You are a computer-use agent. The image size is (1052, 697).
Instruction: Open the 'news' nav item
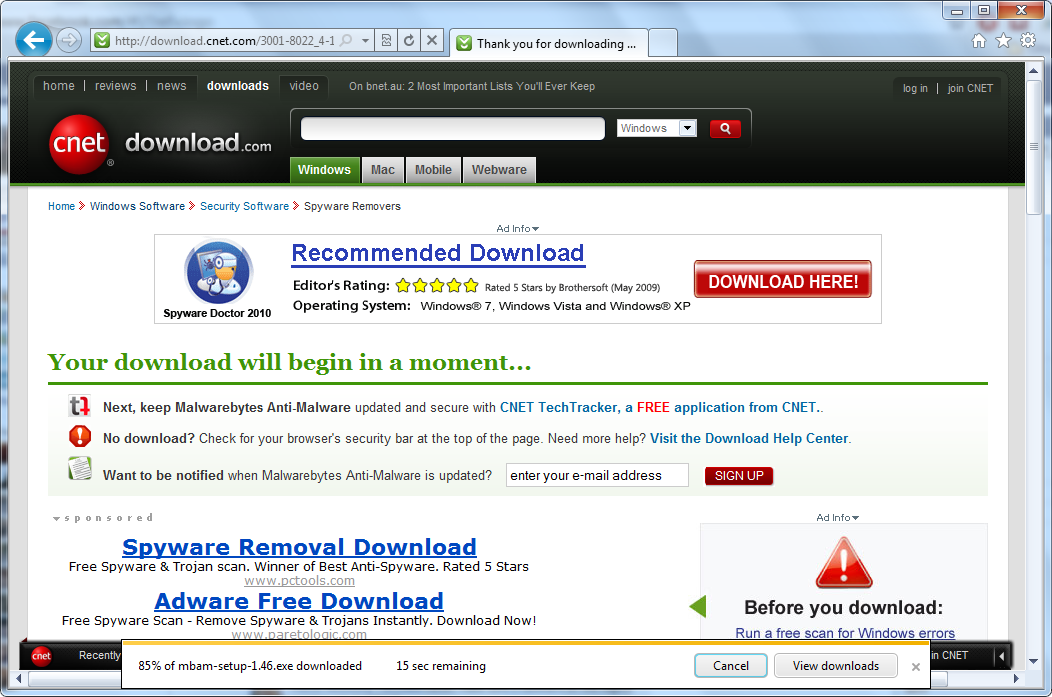(172, 86)
